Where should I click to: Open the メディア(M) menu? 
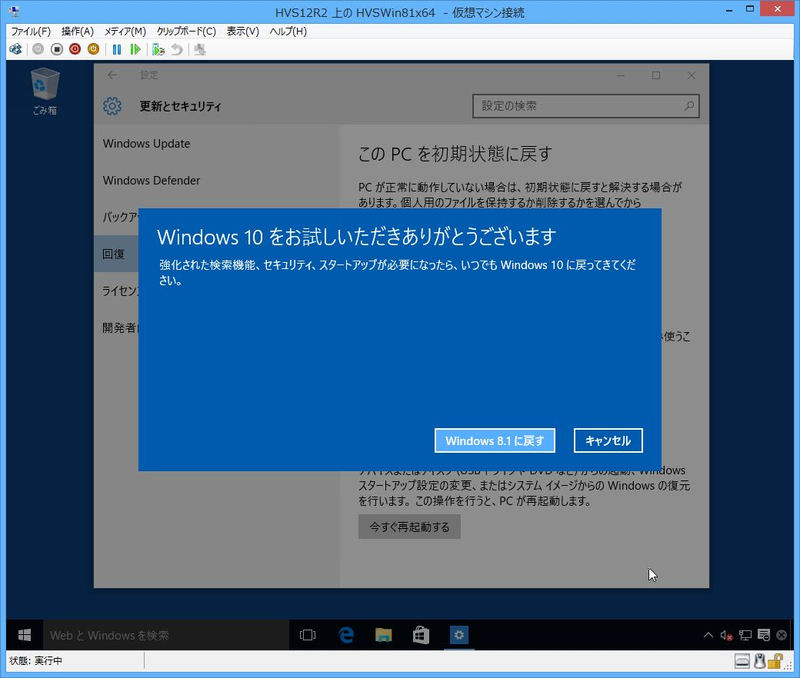[125, 32]
